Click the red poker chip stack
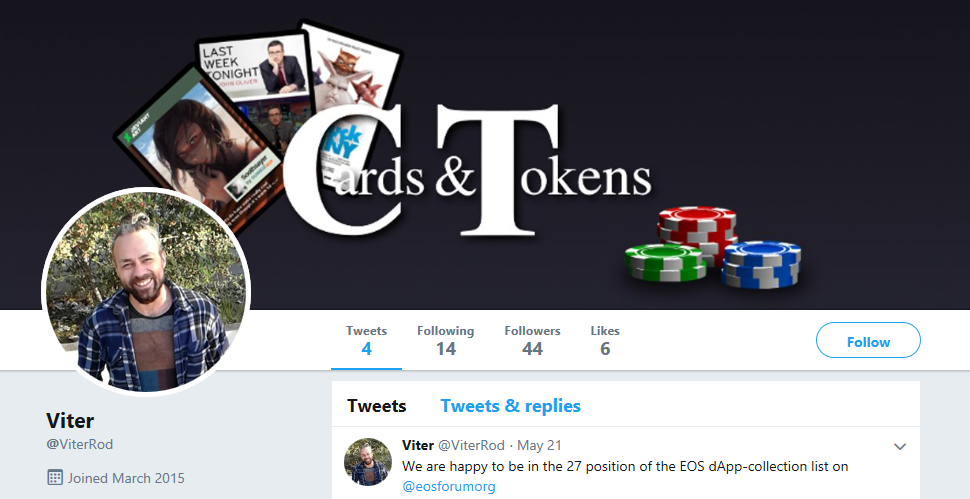The height and width of the screenshot is (499, 970). point(698,230)
